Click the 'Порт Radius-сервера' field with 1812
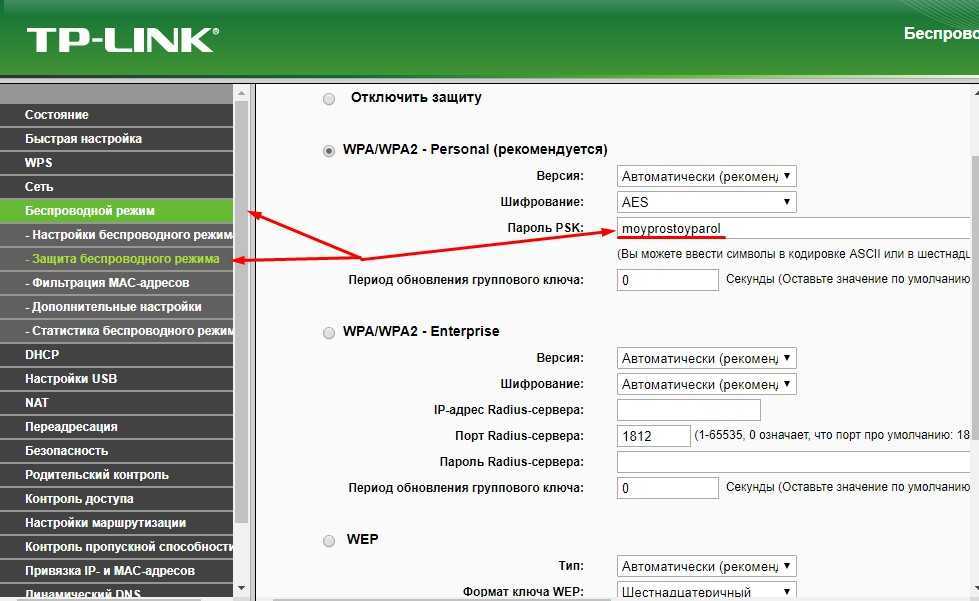 [653, 436]
